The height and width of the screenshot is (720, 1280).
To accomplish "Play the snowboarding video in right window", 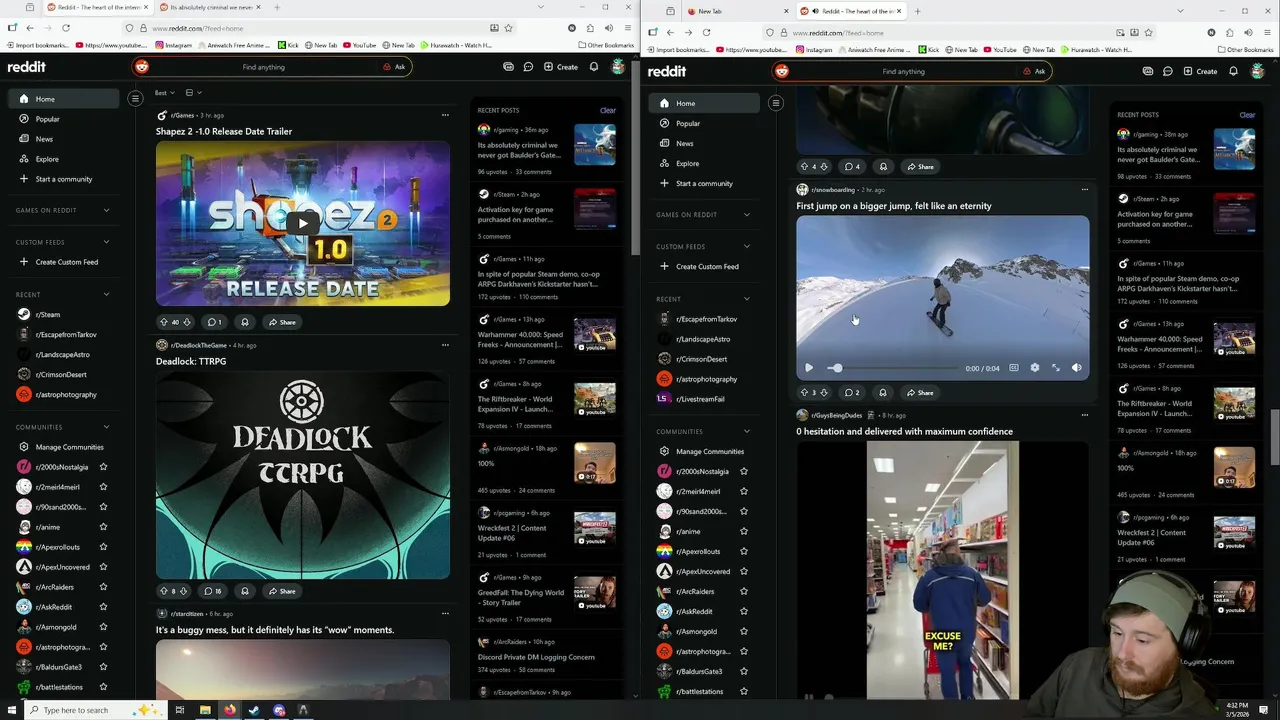I will coord(809,368).
